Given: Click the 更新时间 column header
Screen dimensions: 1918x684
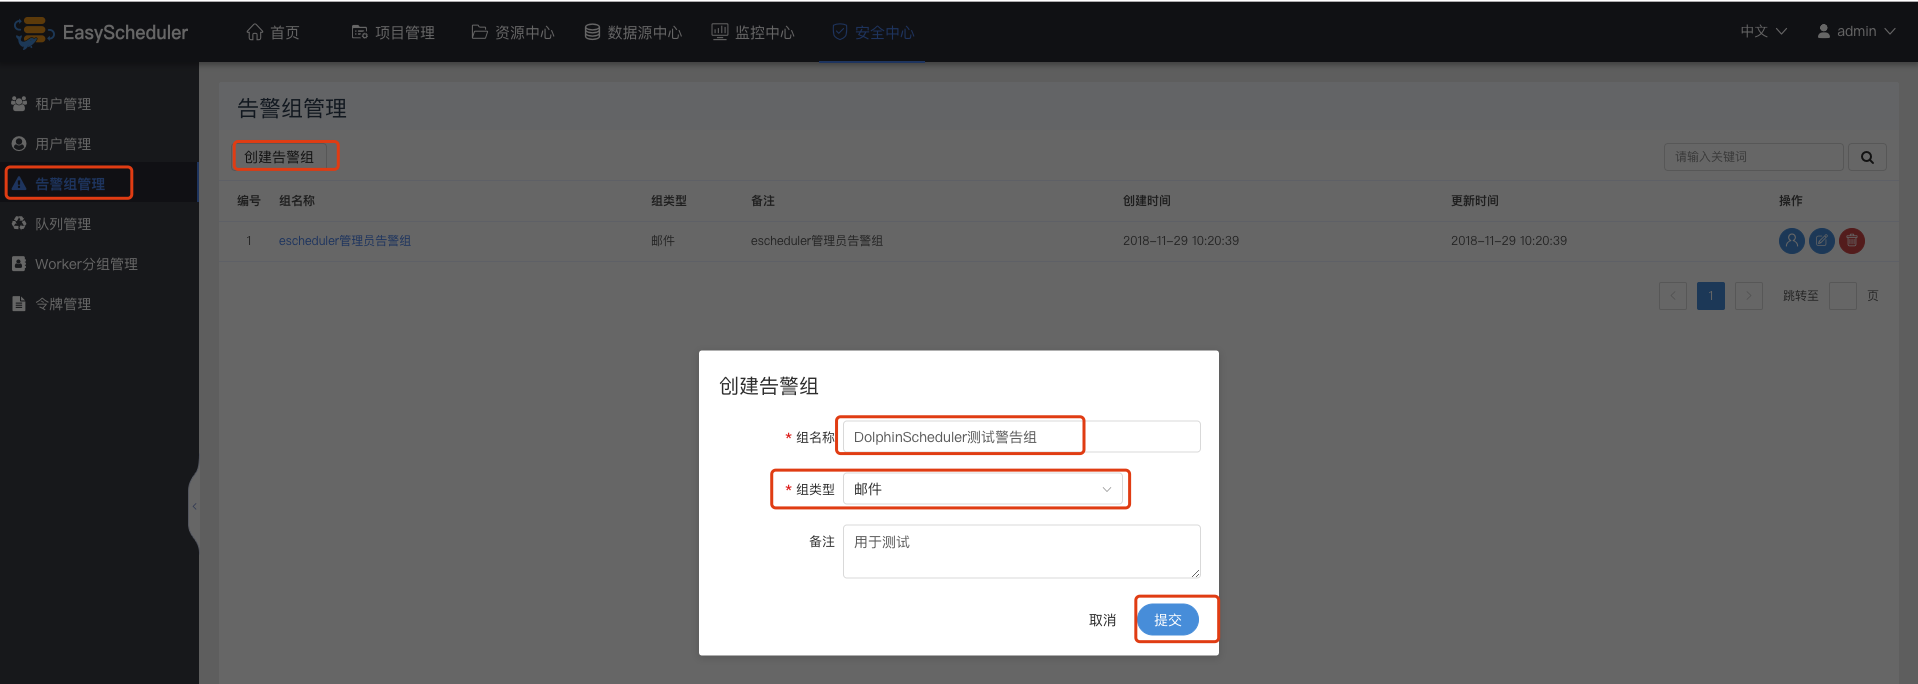Looking at the screenshot, I should click(1475, 201).
